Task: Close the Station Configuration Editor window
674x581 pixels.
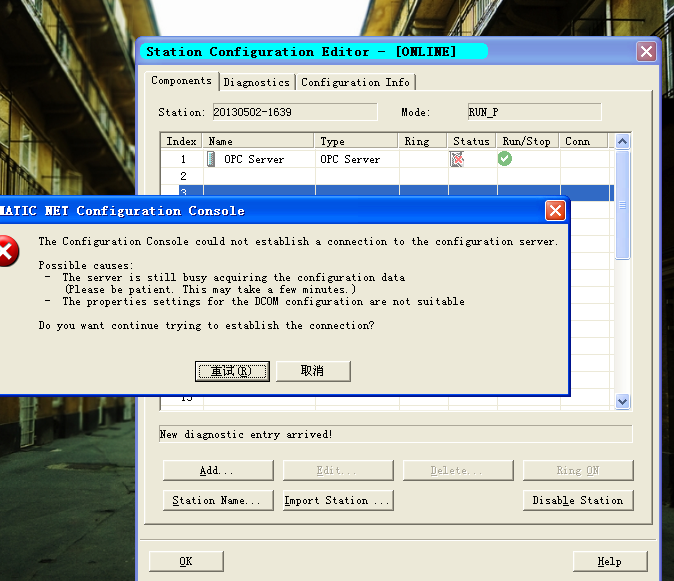Action: click(646, 52)
